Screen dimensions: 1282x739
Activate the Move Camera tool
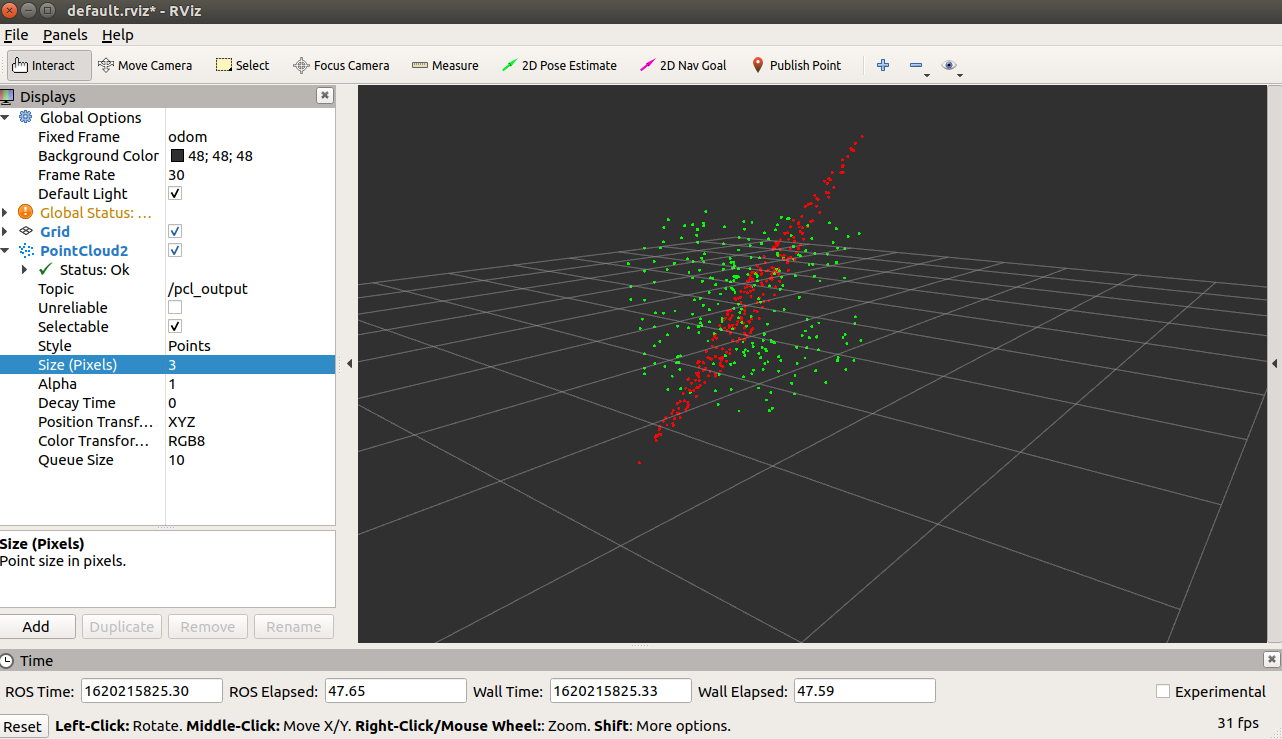coord(145,65)
